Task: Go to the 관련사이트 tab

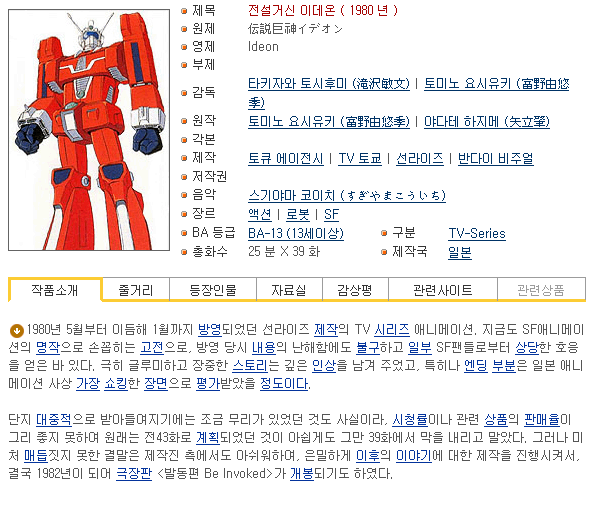Action: click(x=443, y=290)
